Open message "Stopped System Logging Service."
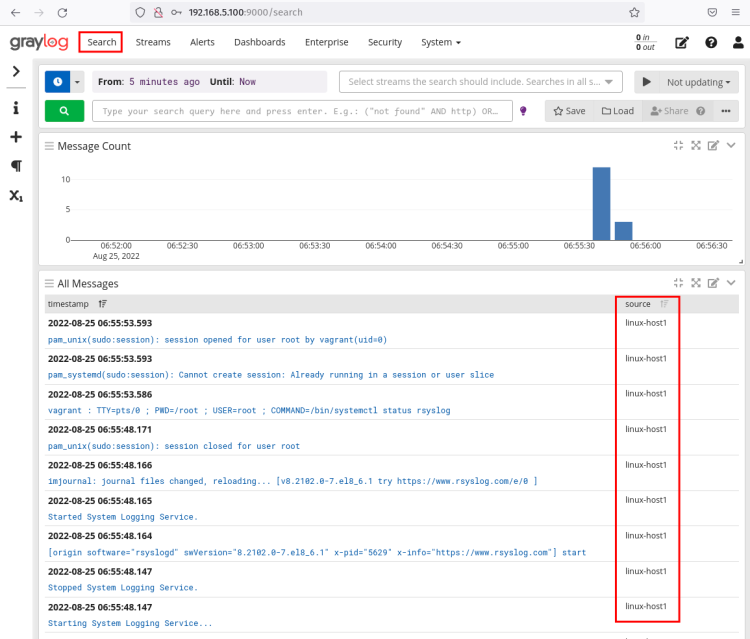The image size is (750, 639). (x=122, y=587)
